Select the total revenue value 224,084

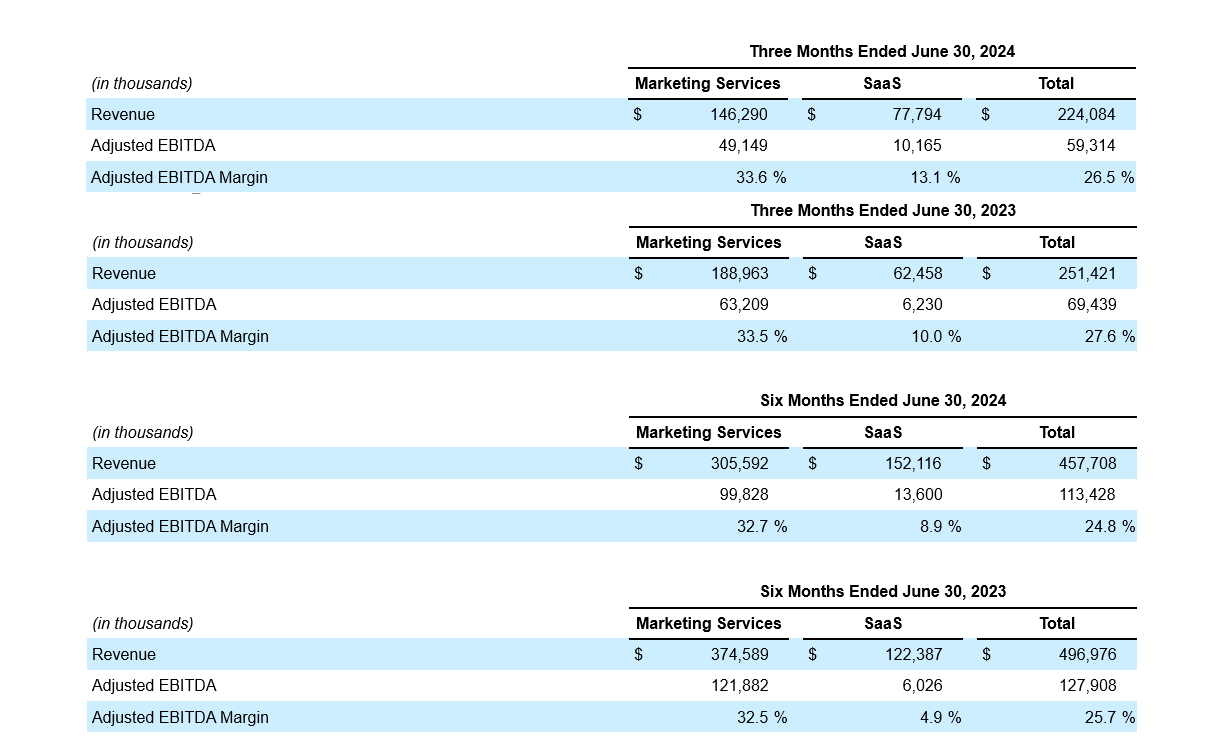[1086, 115]
